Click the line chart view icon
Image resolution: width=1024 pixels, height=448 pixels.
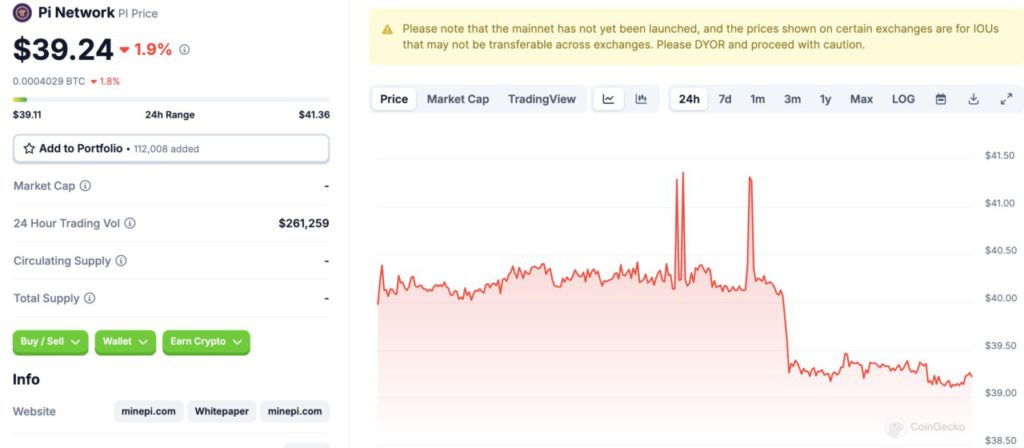point(608,99)
